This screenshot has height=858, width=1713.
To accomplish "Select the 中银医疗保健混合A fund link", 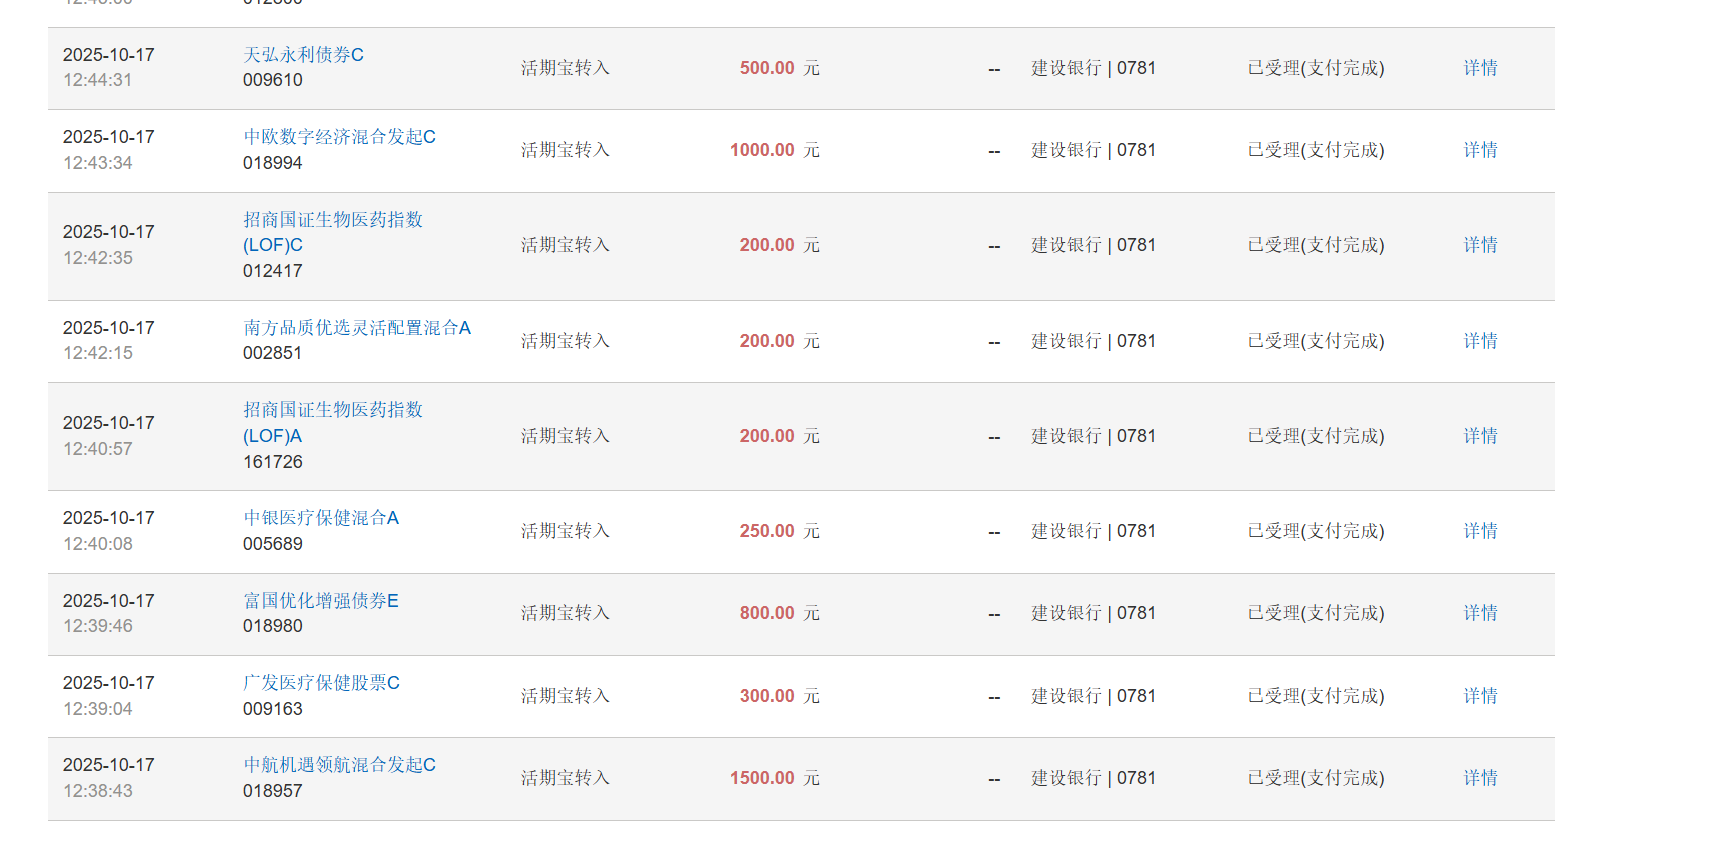I will pyautogui.click(x=320, y=518).
